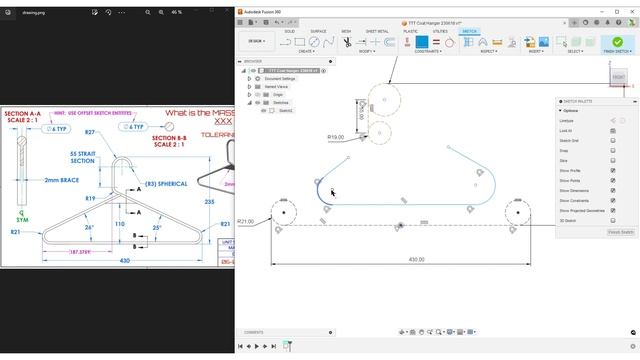The height and width of the screenshot is (360, 640).
Task: Switch to the Solid tab
Action: (x=289, y=31)
